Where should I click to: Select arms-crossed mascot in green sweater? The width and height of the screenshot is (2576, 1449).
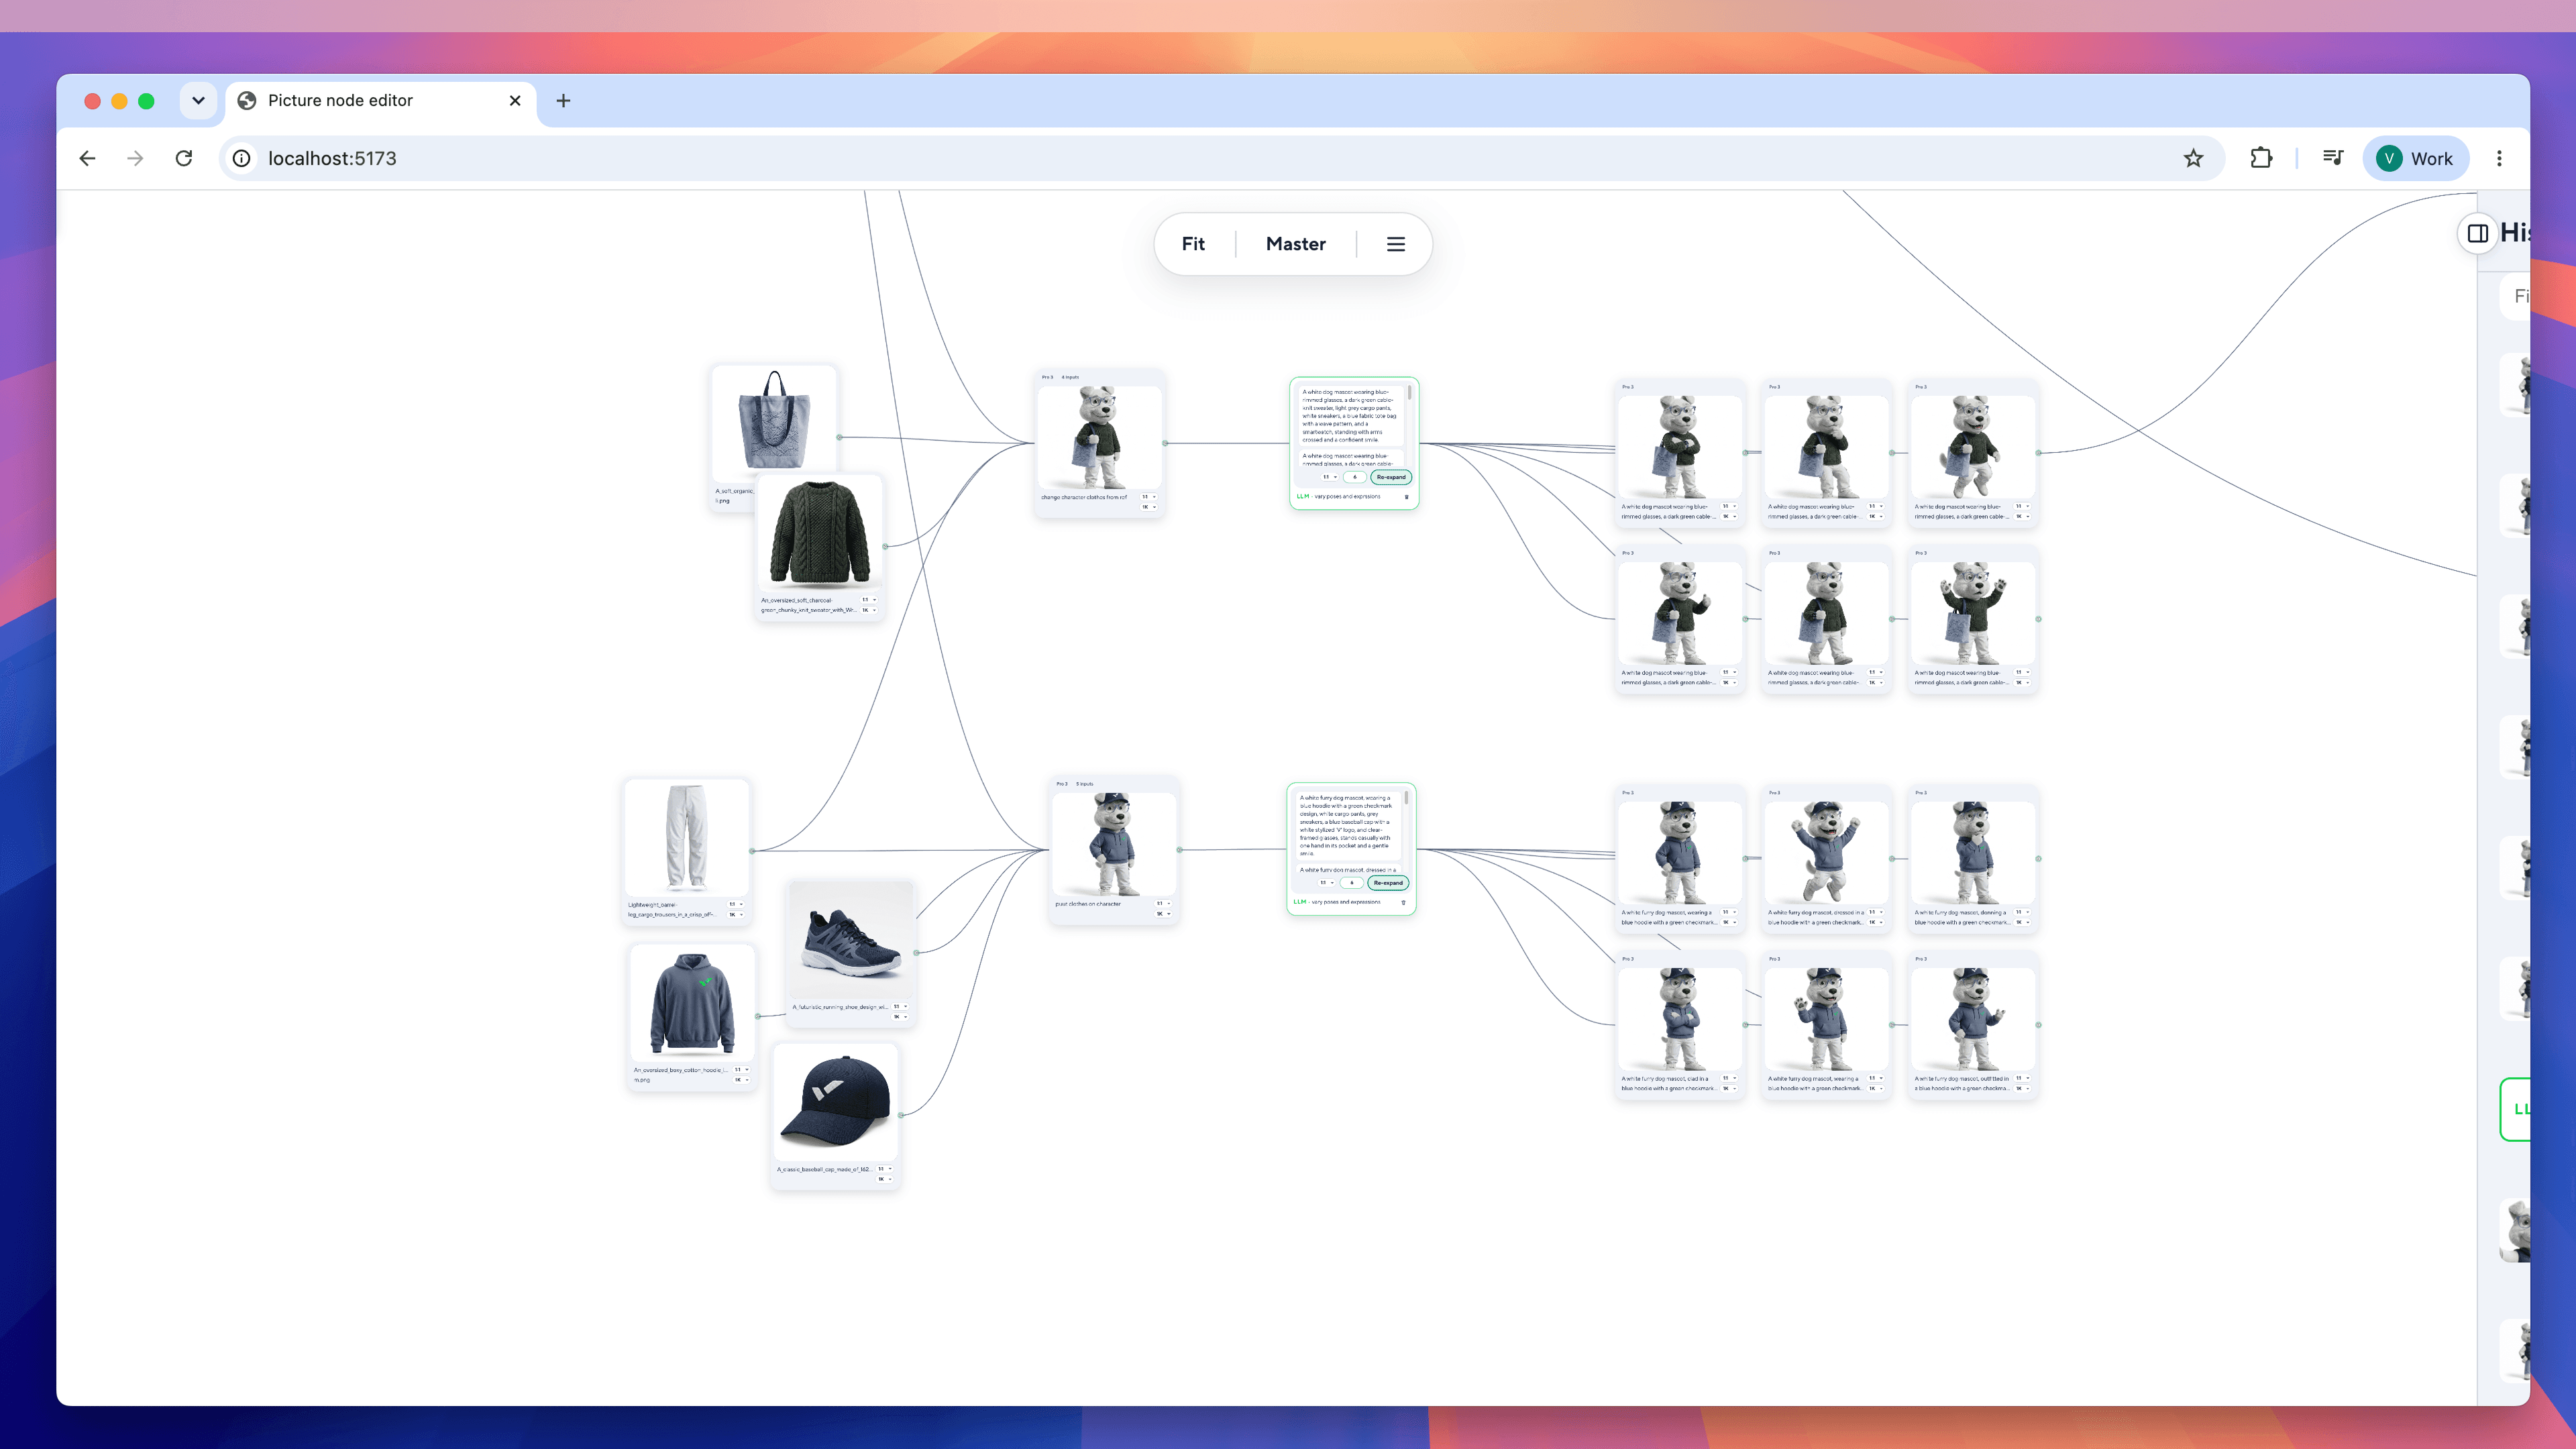point(1680,447)
